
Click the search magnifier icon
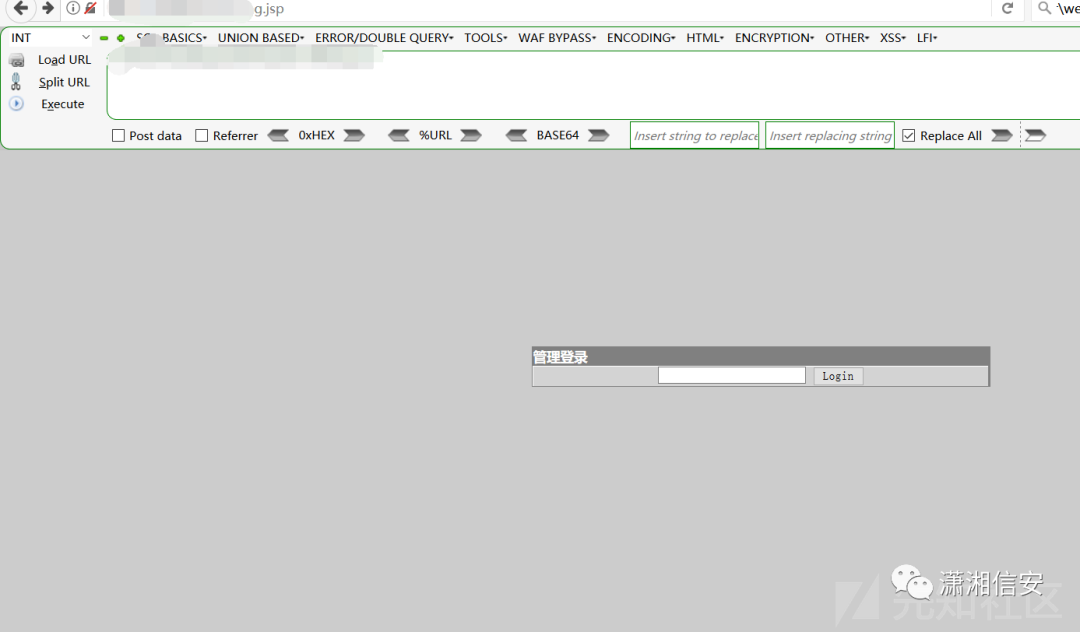(x=1044, y=8)
